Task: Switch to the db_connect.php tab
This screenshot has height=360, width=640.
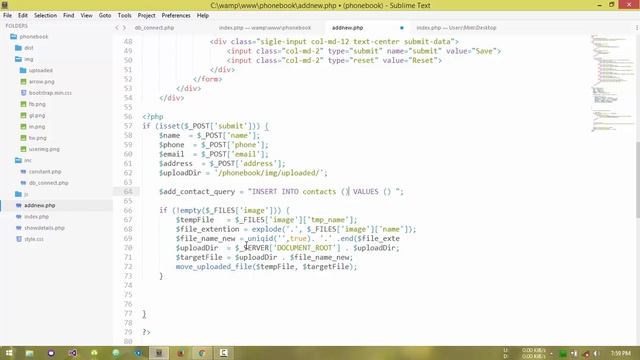Action: pyautogui.click(x=154, y=28)
